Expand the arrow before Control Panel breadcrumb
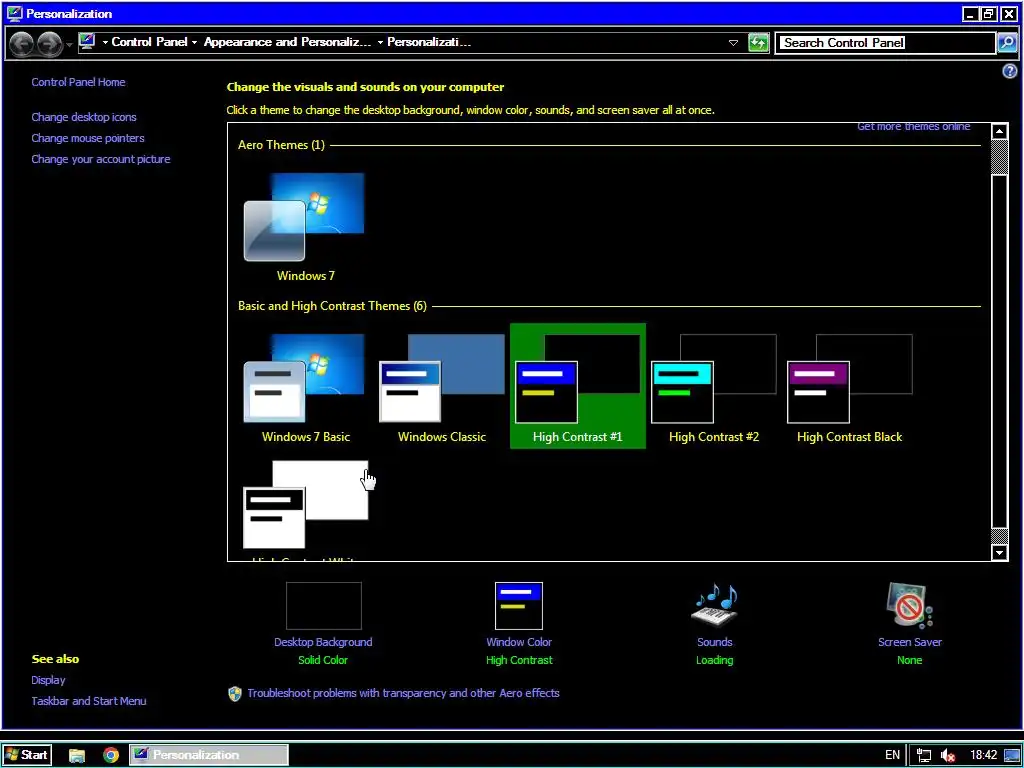Screen dimensions: 1024x768 click(104, 42)
